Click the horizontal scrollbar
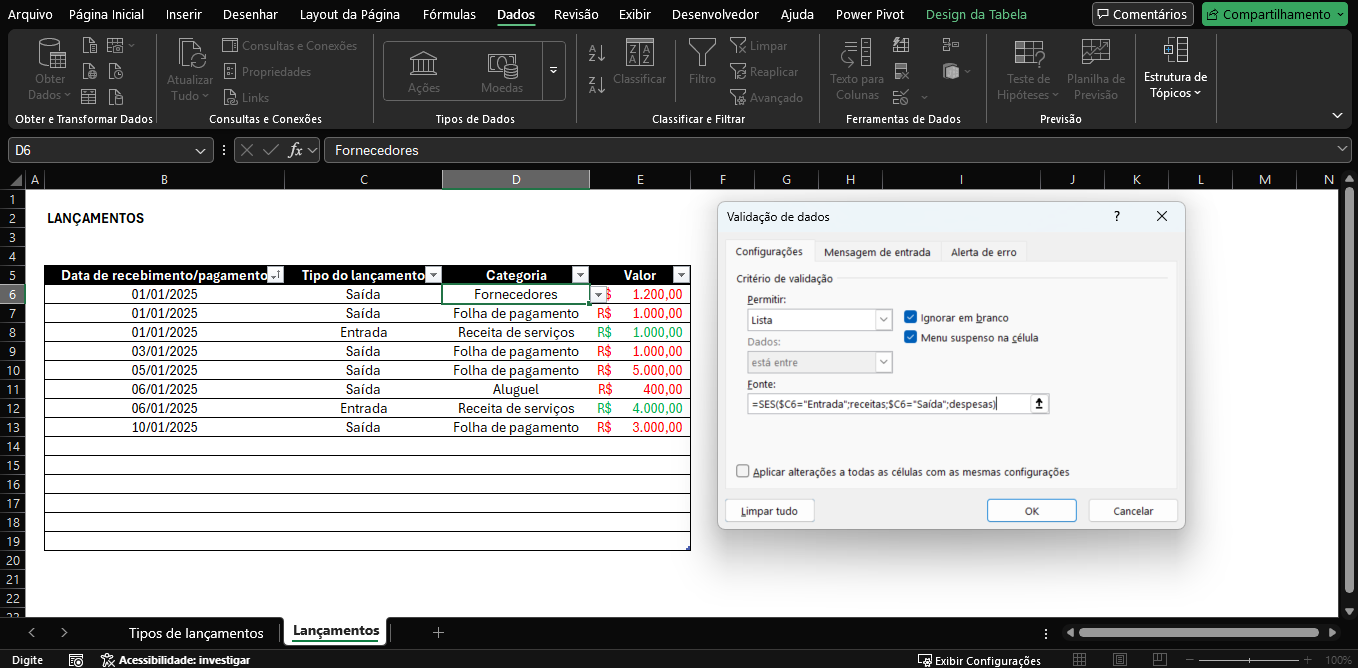 1198,633
